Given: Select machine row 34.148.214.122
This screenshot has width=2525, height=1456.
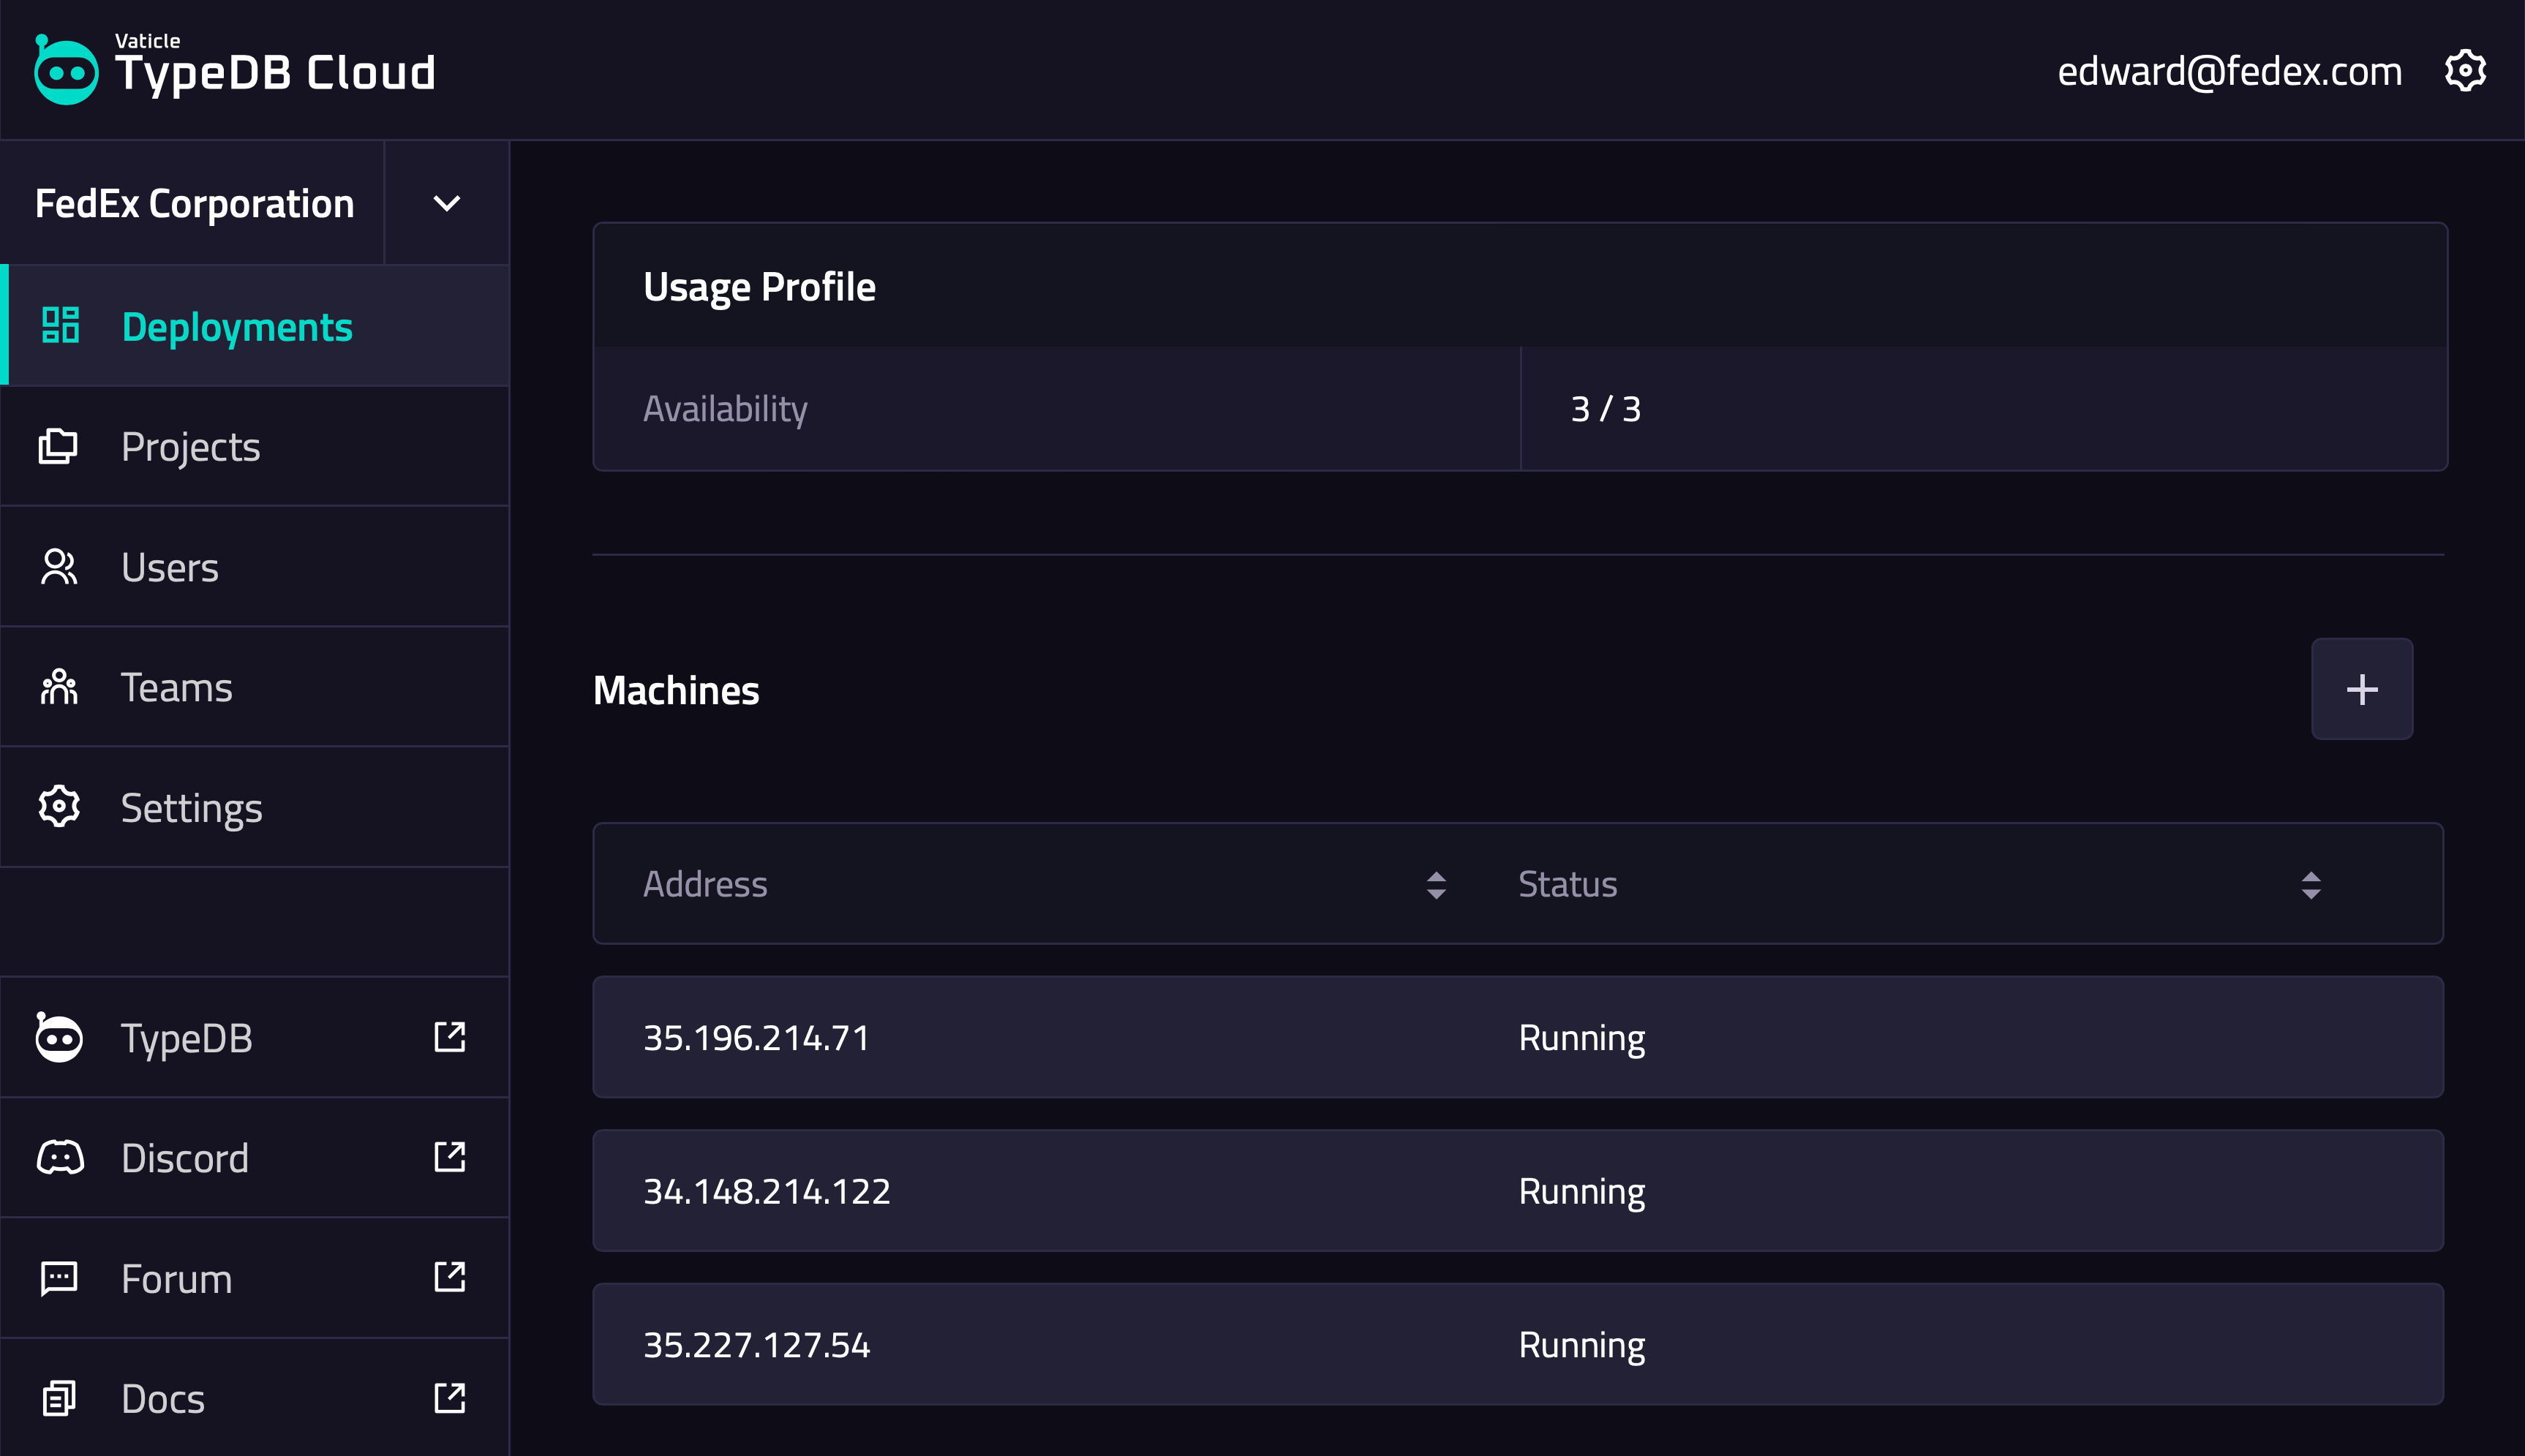Looking at the screenshot, I should [x=1517, y=1191].
